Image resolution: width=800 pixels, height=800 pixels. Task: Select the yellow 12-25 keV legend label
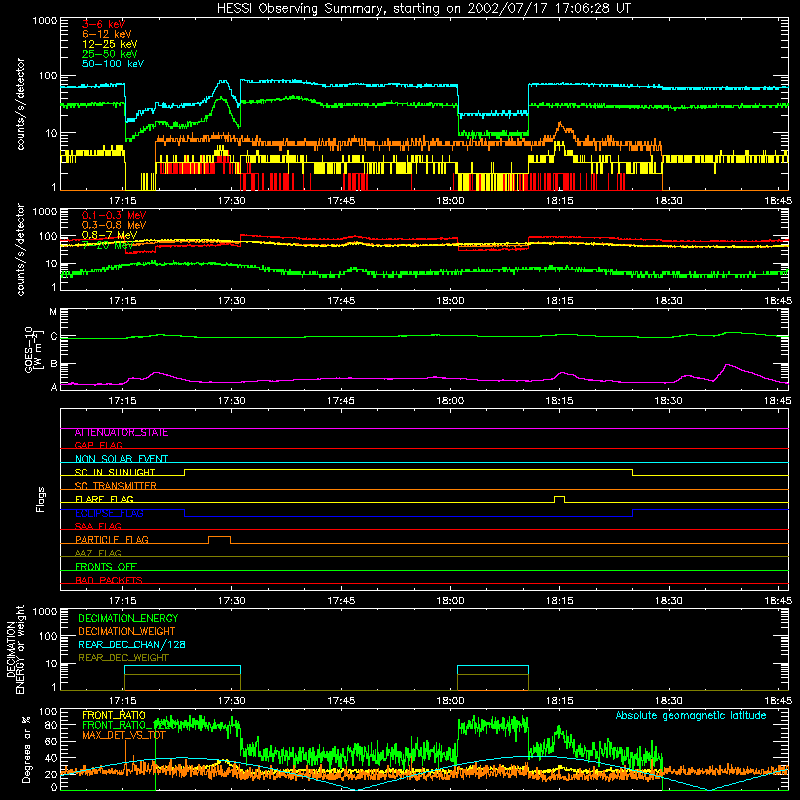point(110,44)
